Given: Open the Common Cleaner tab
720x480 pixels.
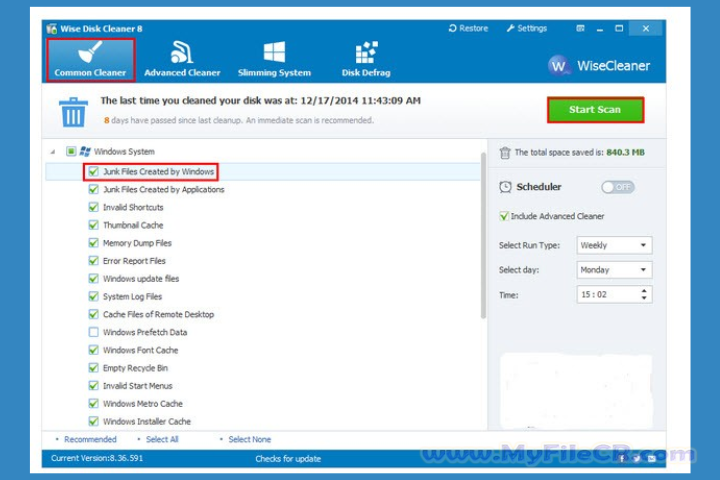Looking at the screenshot, I should point(90,60).
